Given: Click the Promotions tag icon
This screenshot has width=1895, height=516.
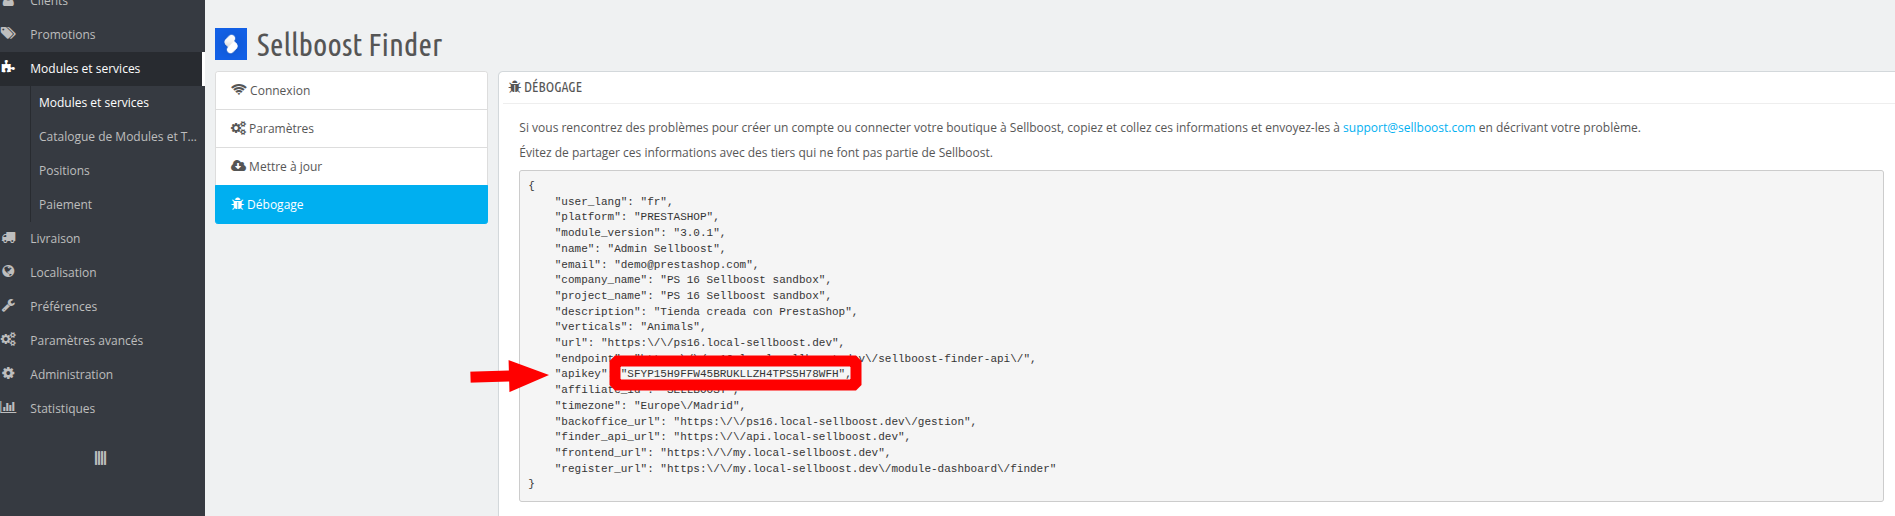Looking at the screenshot, I should point(8,34).
